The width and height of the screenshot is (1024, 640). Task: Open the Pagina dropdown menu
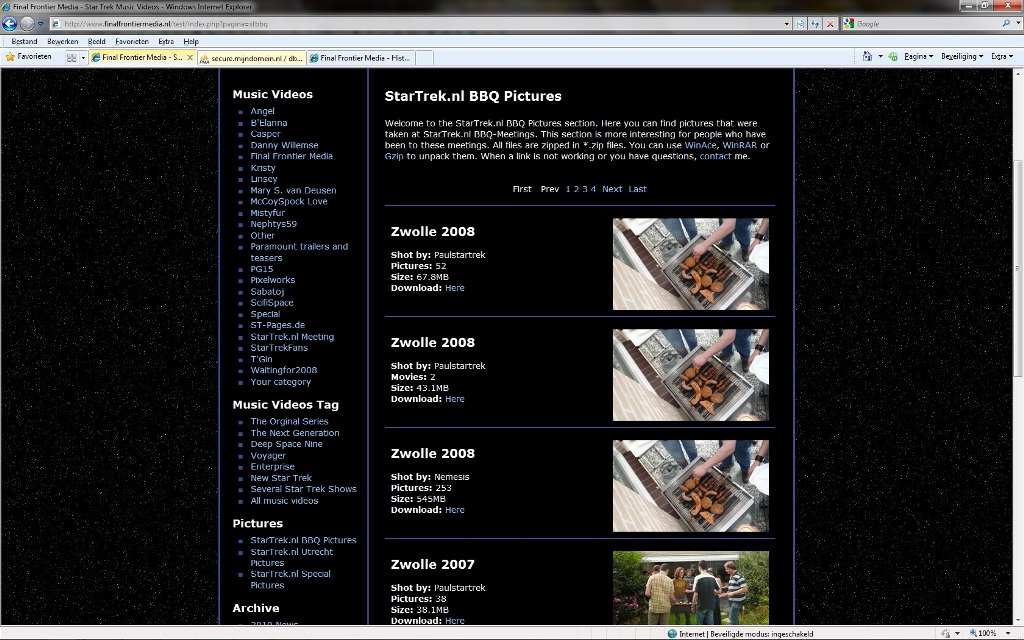click(x=918, y=57)
